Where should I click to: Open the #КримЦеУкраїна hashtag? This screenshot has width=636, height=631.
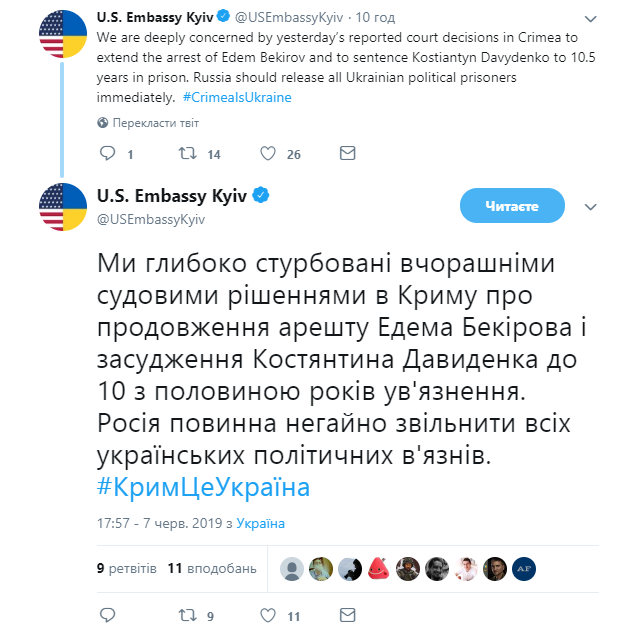click(x=203, y=488)
